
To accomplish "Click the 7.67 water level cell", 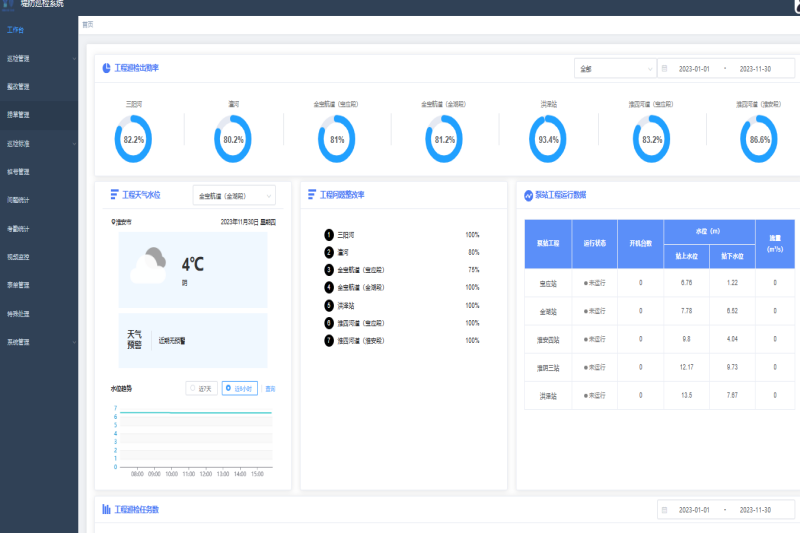I will 732,395.
